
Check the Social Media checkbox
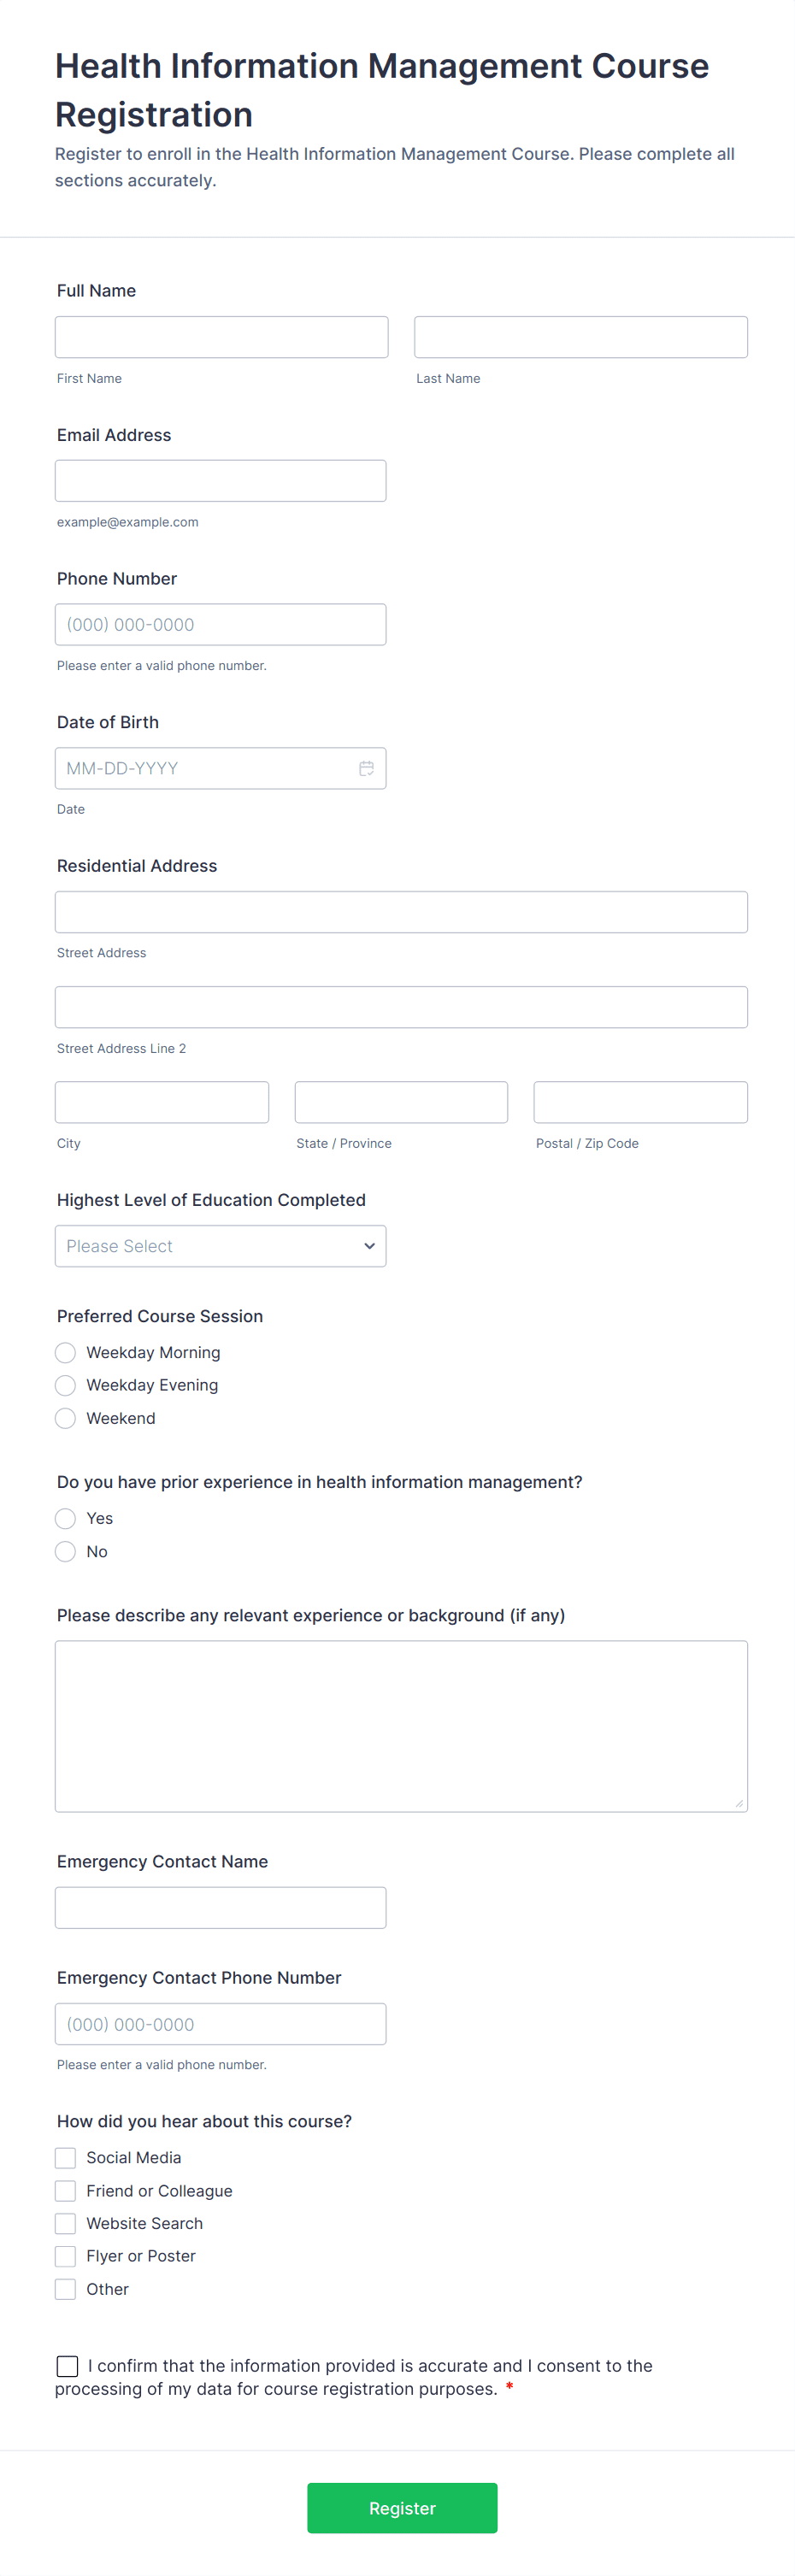click(66, 2158)
